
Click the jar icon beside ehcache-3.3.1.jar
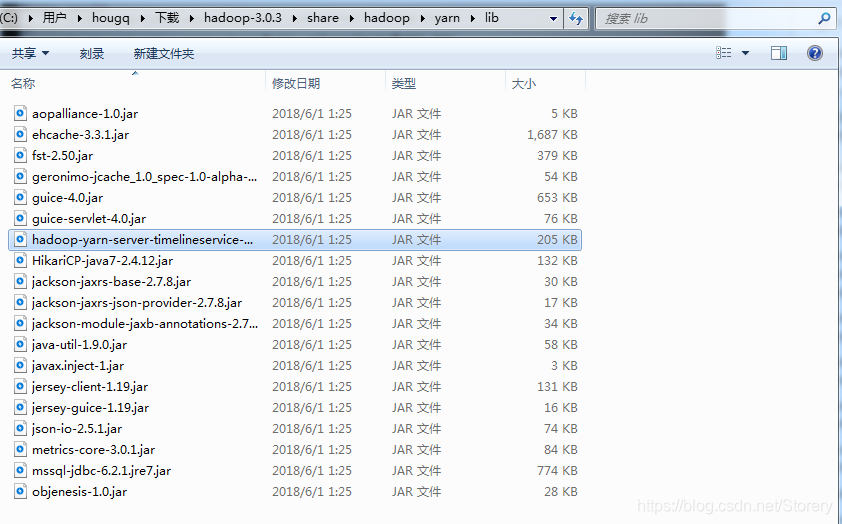[20, 134]
